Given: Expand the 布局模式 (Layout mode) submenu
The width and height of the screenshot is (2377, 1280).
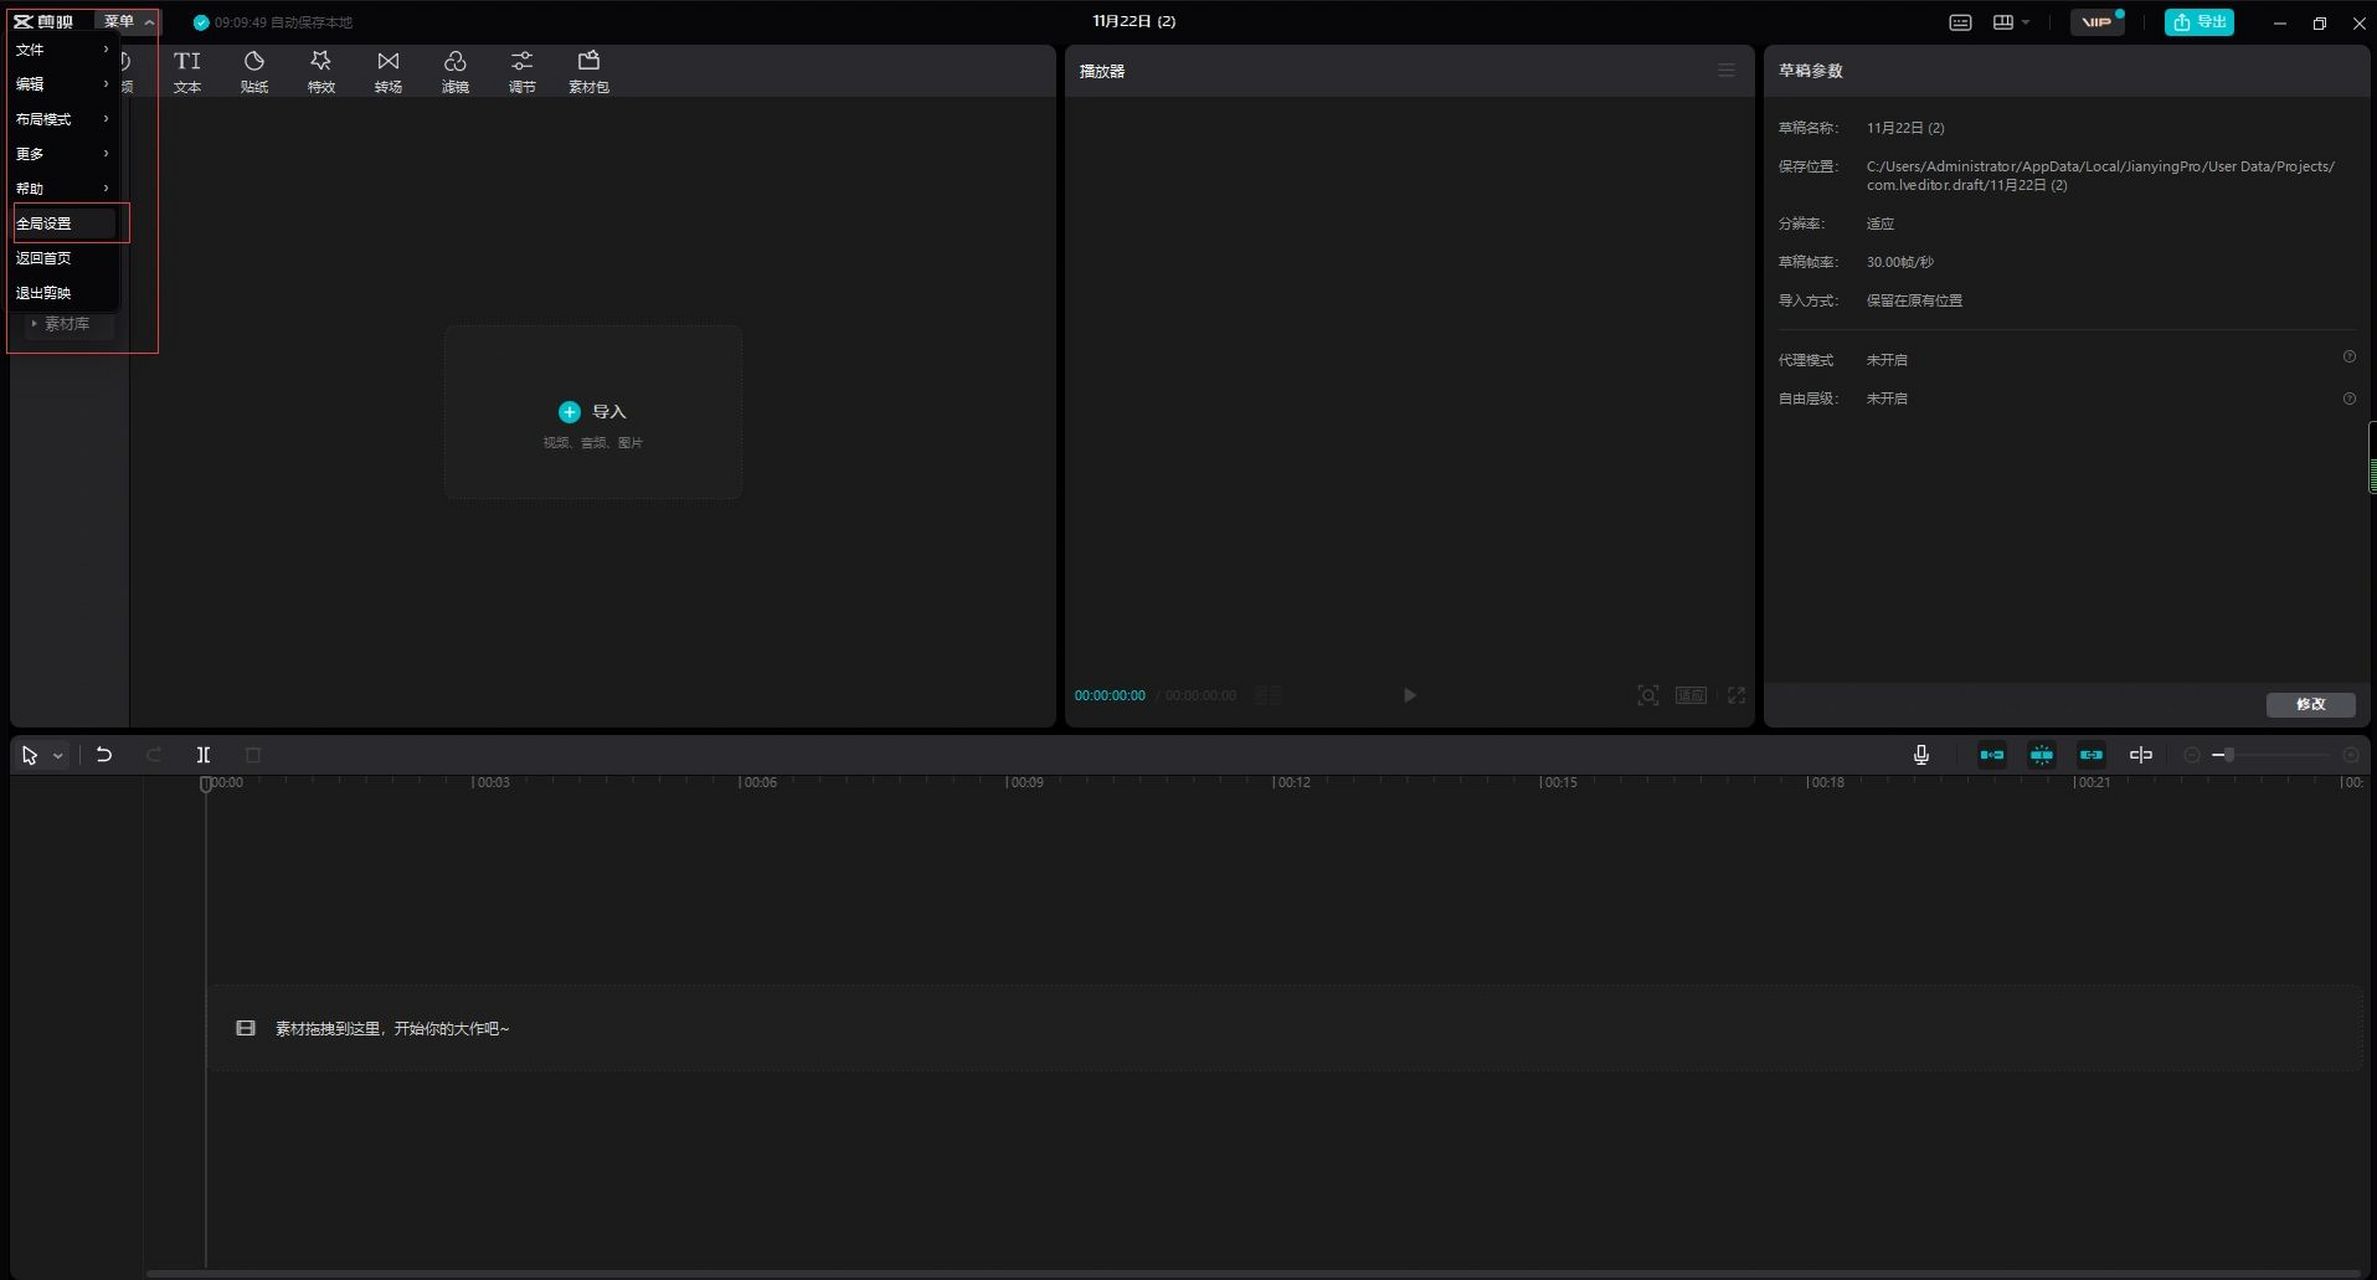Looking at the screenshot, I should point(63,119).
